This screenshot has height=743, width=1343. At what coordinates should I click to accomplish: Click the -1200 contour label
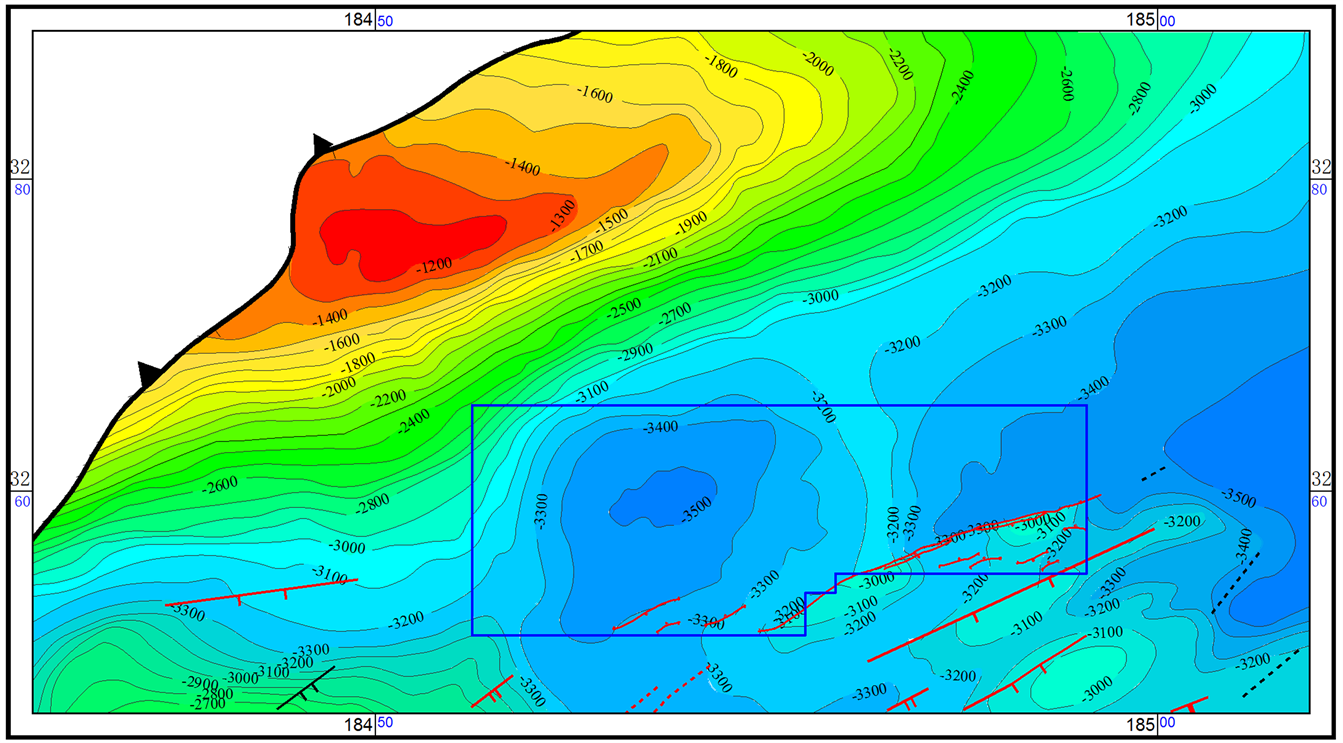(436, 267)
